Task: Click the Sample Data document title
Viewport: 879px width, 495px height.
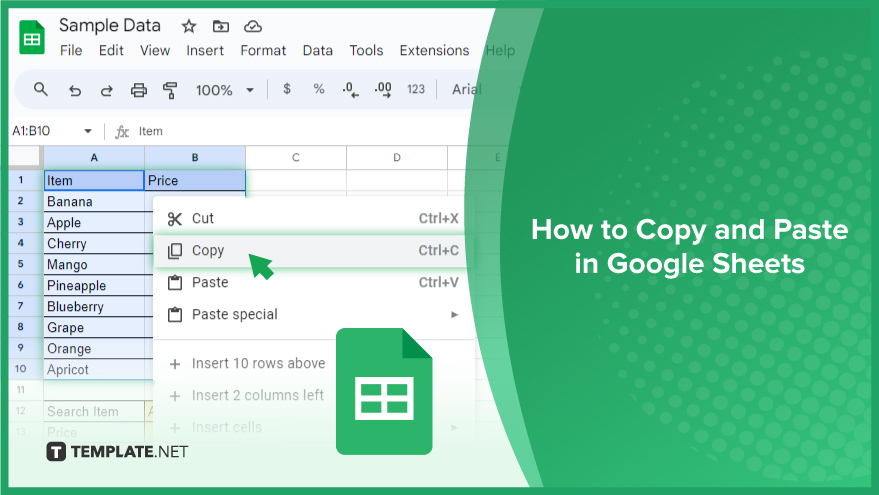Action: coord(110,25)
